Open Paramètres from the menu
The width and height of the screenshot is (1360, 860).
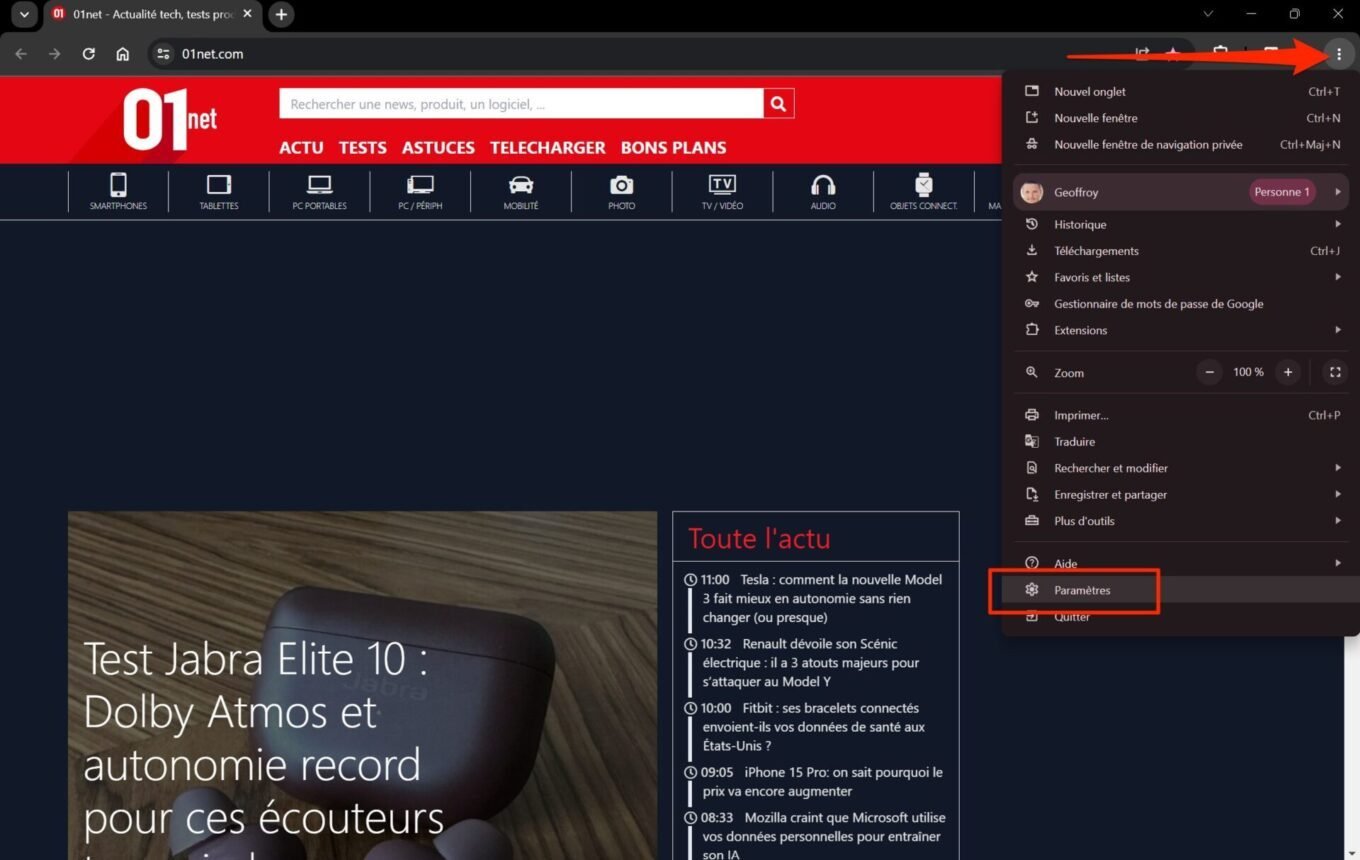click(1181, 590)
